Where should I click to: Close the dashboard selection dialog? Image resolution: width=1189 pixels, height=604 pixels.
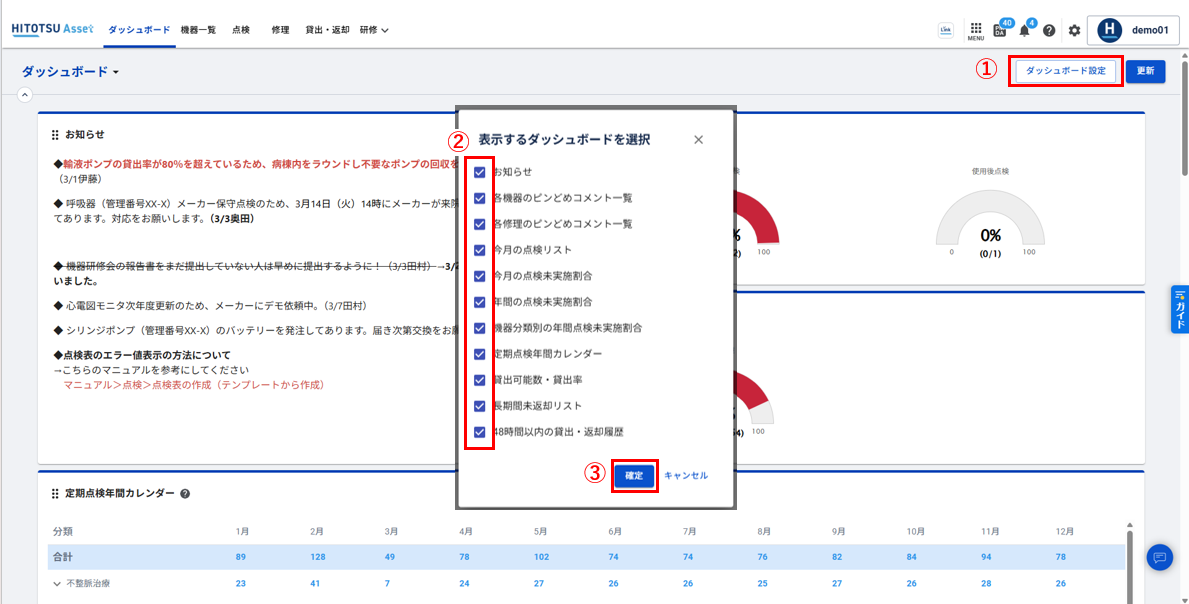coord(698,140)
